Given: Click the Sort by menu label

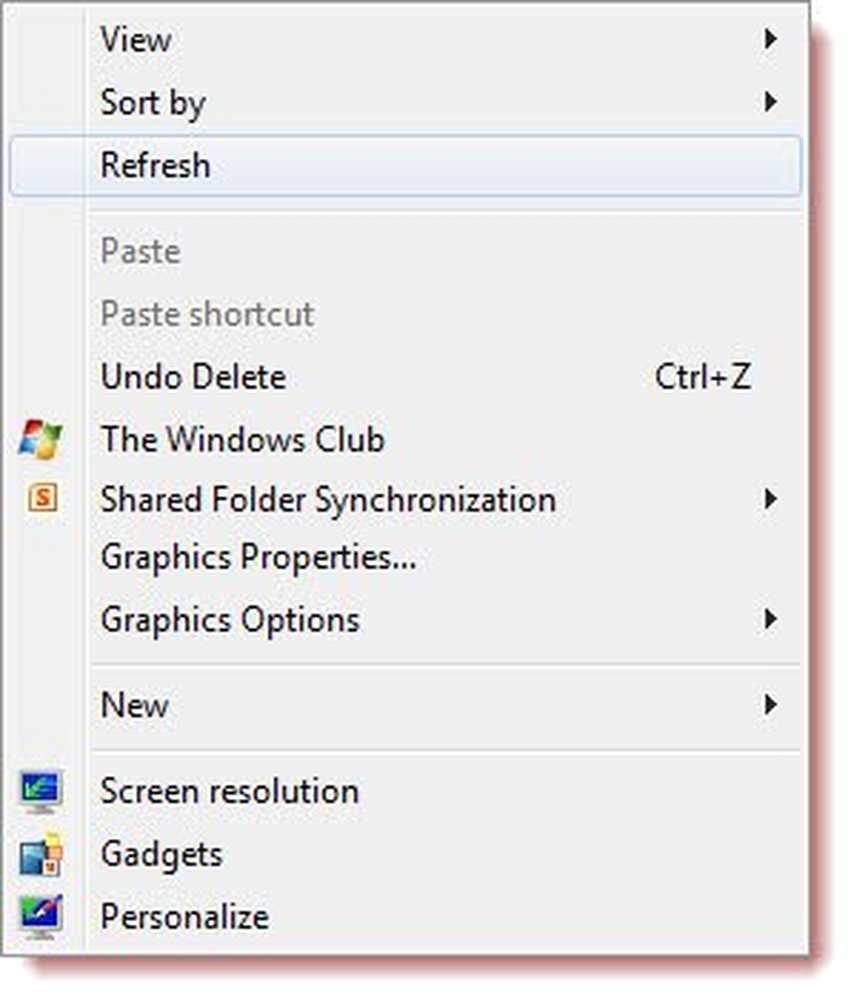Looking at the screenshot, I should tap(152, 102).
